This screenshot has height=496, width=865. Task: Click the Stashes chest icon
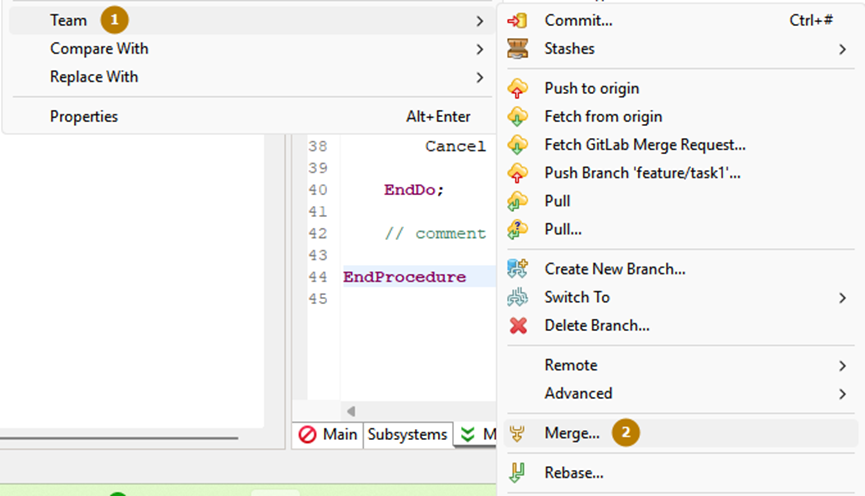point(517,48)
